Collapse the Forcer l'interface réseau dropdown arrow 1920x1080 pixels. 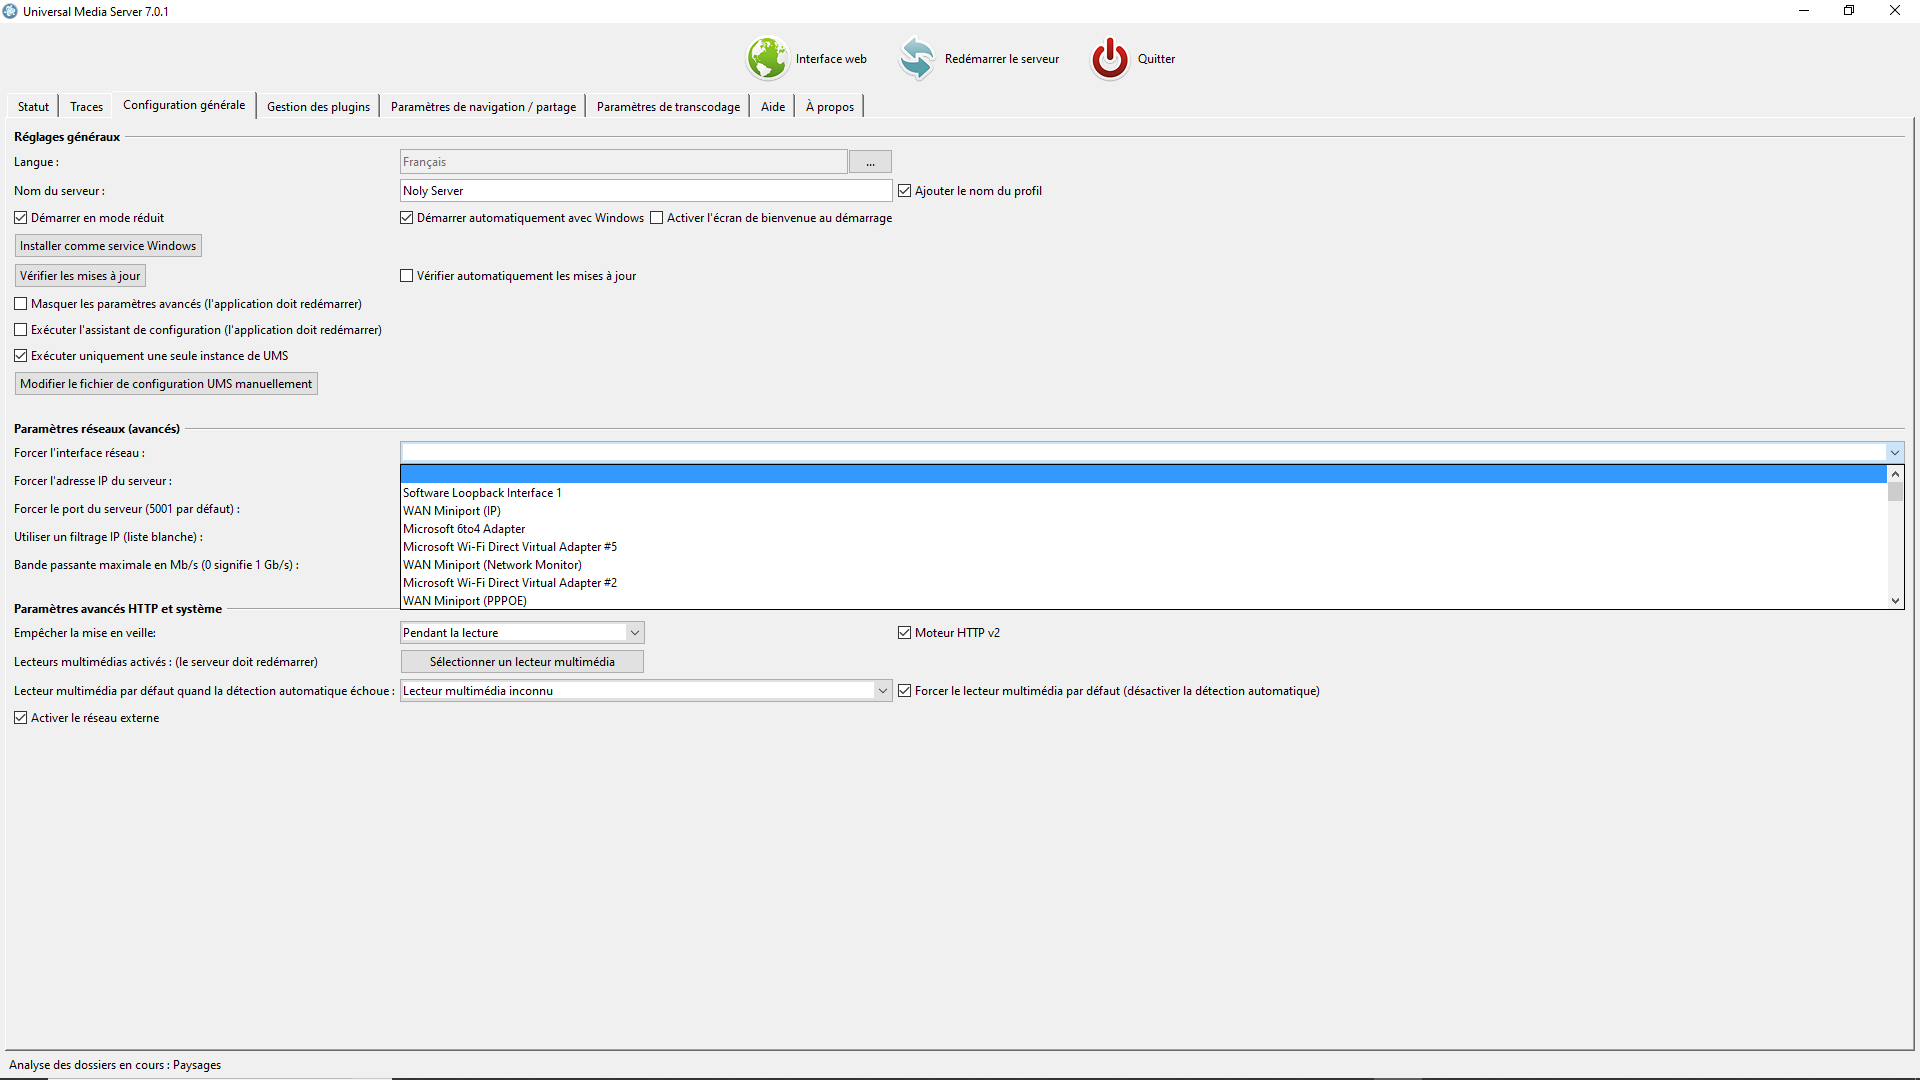point(1894,453)
